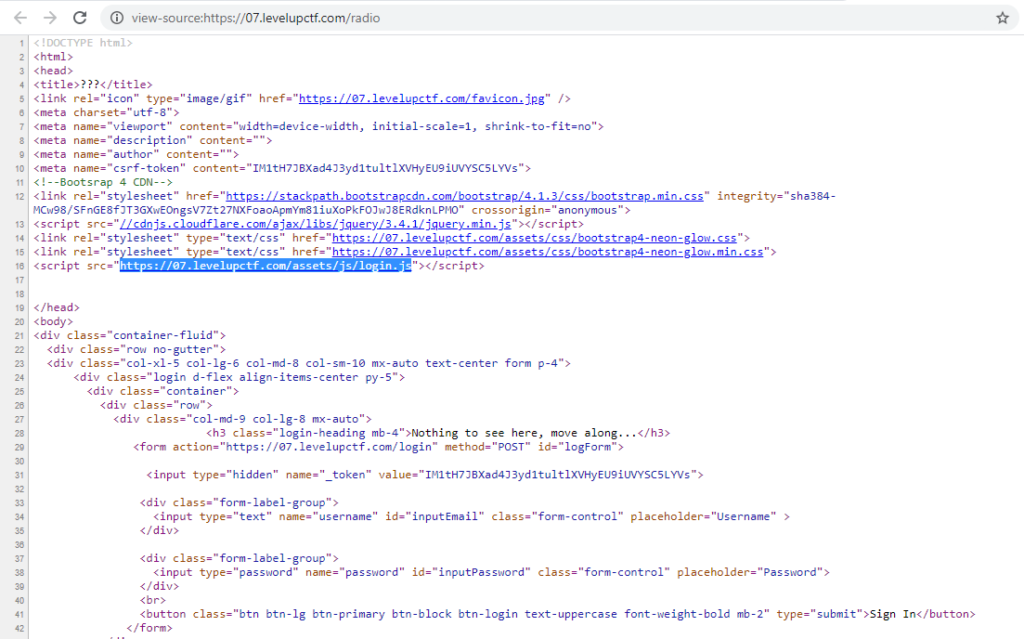1024x639 pixels.
Task: Click the meta author line
Action: 136,154
